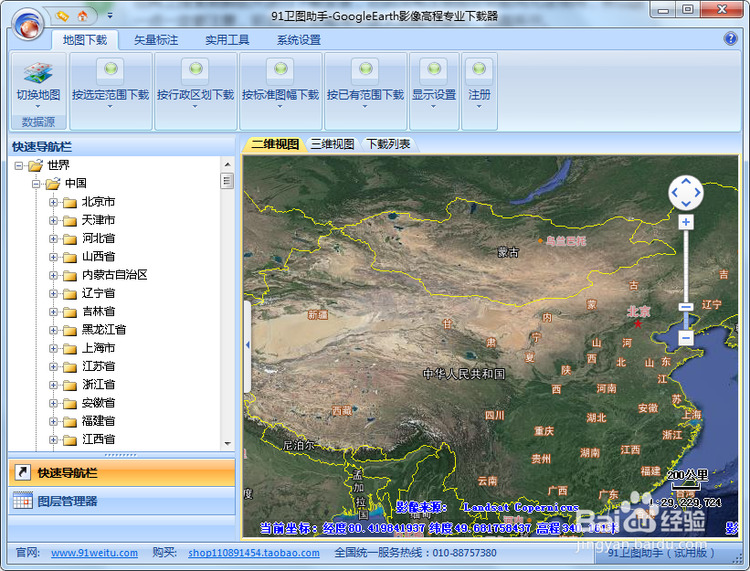Select 江苏省 folder icon in tree
This screenshot has width=750, height=571.
(70, 367)
